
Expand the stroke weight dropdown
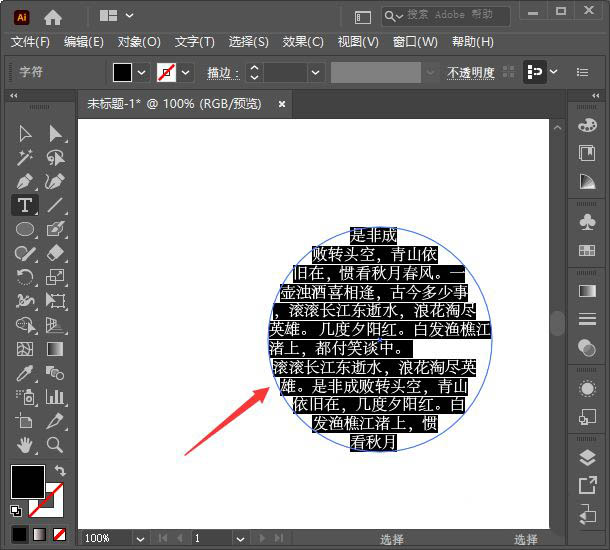coord(316,72)
